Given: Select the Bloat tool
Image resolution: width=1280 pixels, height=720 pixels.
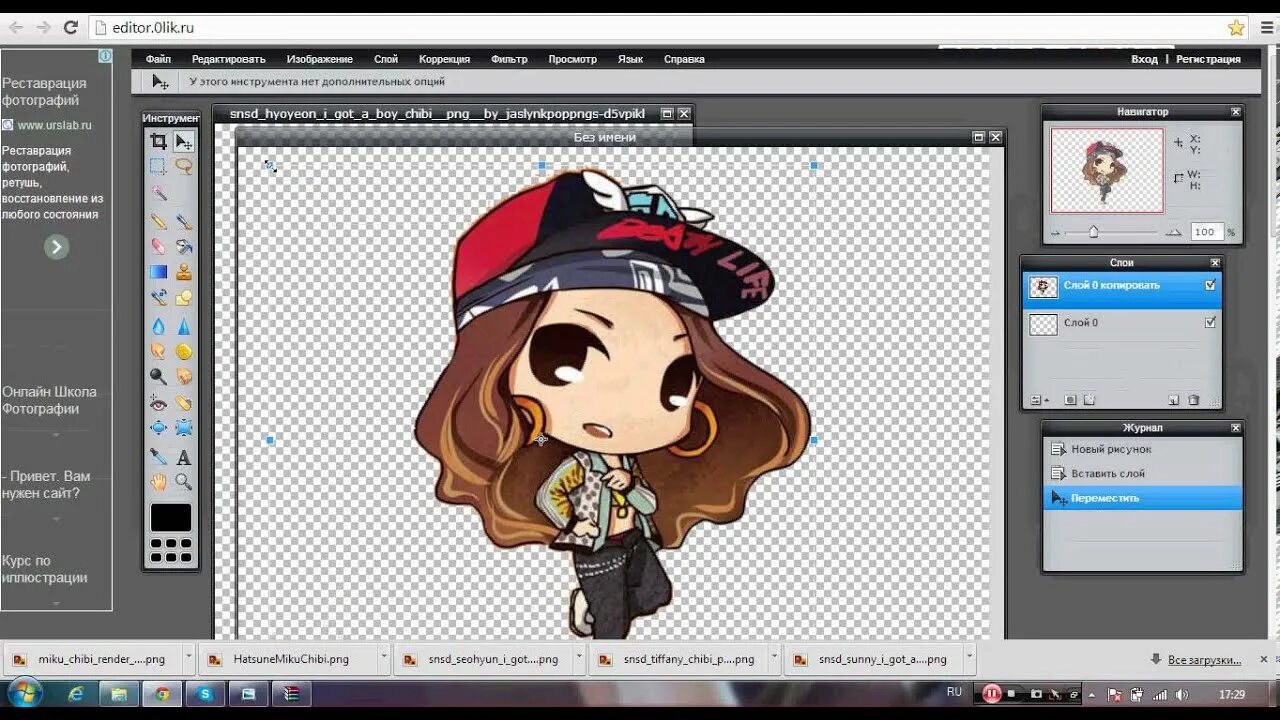Looking at the screenshot, I should [158, 428].
